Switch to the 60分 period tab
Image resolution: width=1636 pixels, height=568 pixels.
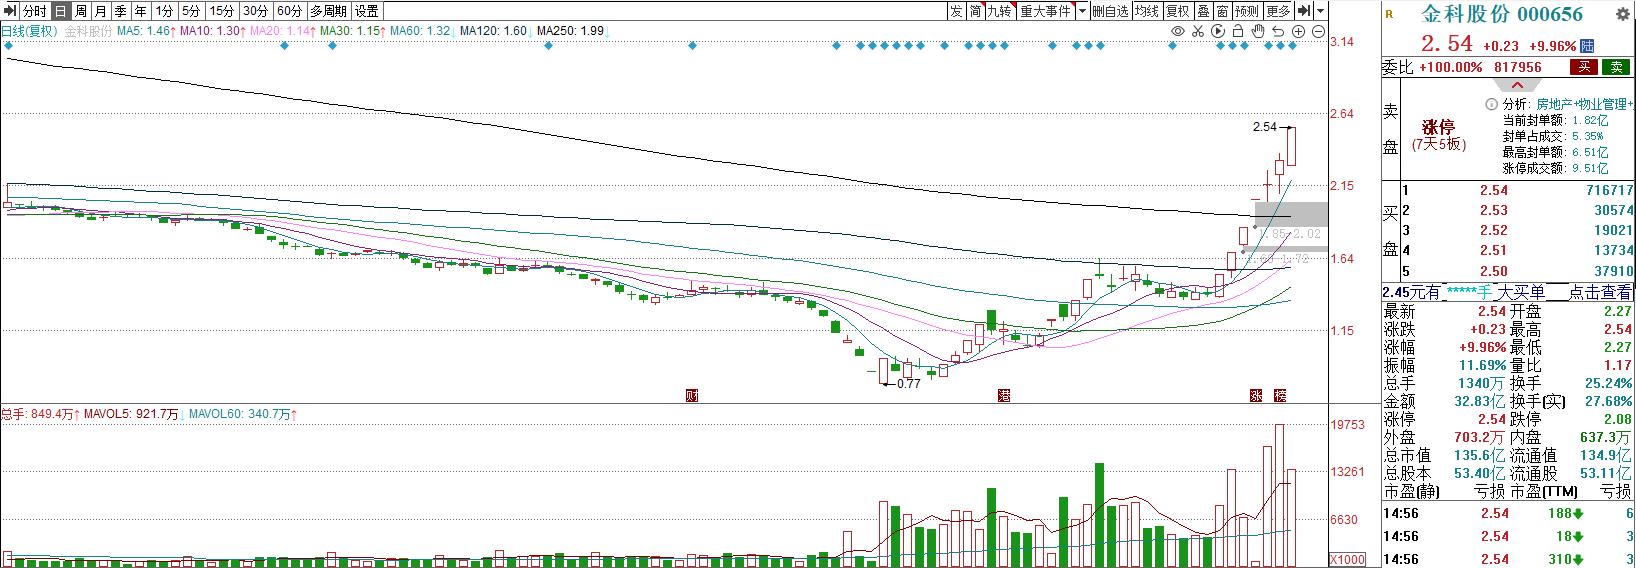coord(289,11)
